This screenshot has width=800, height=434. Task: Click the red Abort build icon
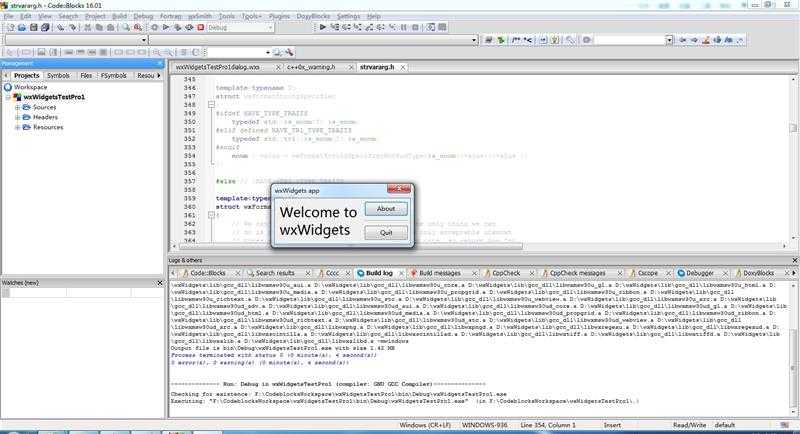tap(201, 28)
